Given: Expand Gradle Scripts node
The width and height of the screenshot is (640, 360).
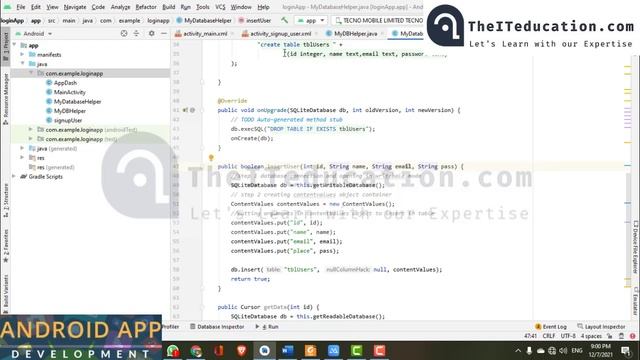Looking at the screenshot, I should click(14, 177).
